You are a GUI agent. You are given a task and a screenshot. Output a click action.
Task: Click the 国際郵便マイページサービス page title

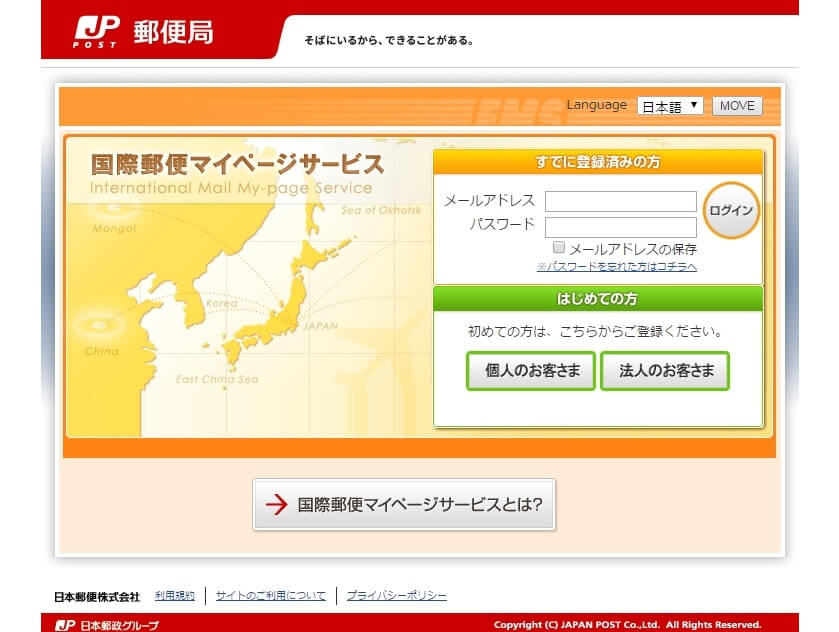[236, 165]
